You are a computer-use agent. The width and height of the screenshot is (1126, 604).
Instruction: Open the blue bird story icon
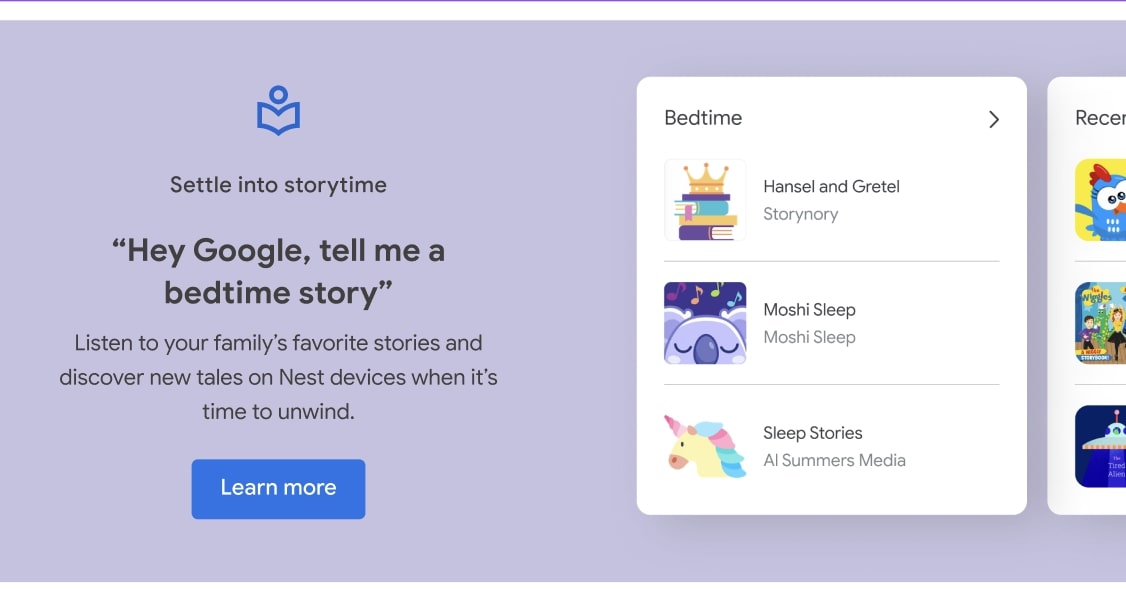(x=1100, y=200)
